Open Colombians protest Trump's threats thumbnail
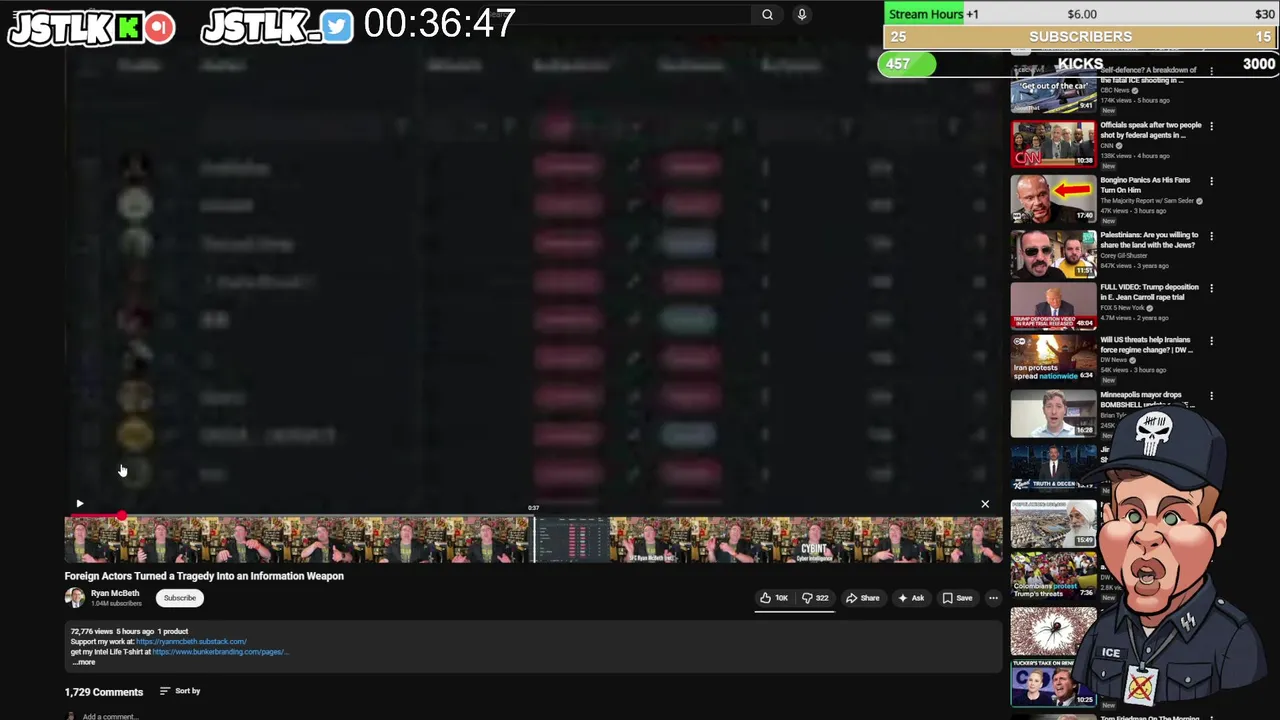Viewport: 1280px width, 720px height. [1053, 577]
